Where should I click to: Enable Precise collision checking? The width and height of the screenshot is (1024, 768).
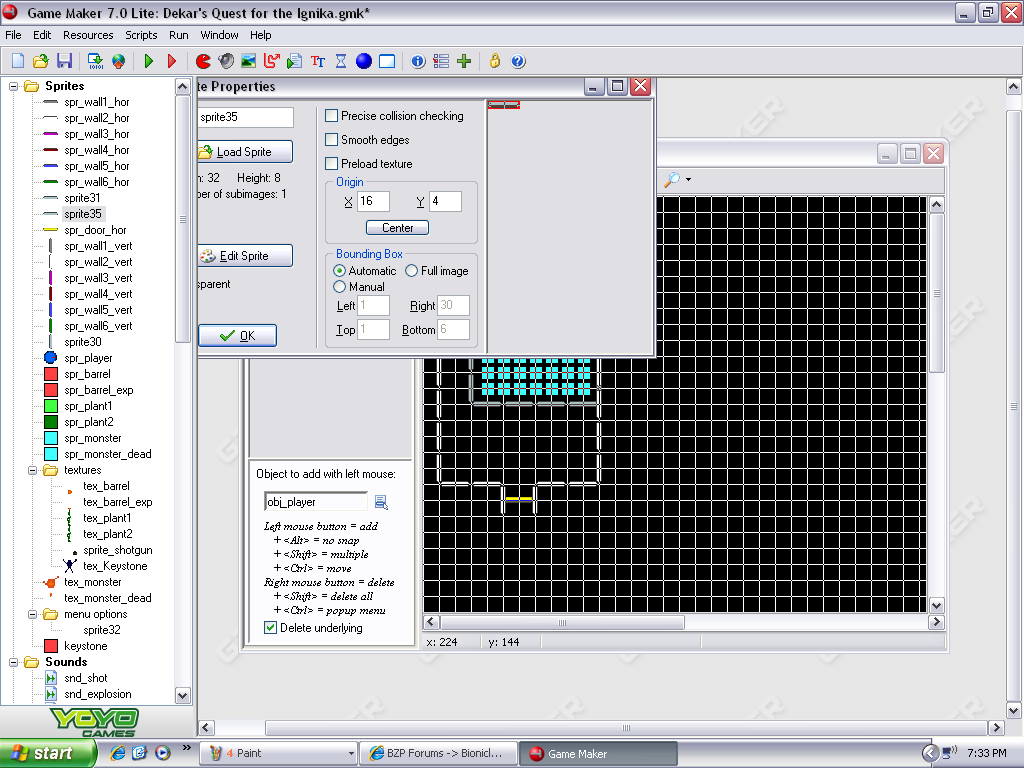(332, 116)
